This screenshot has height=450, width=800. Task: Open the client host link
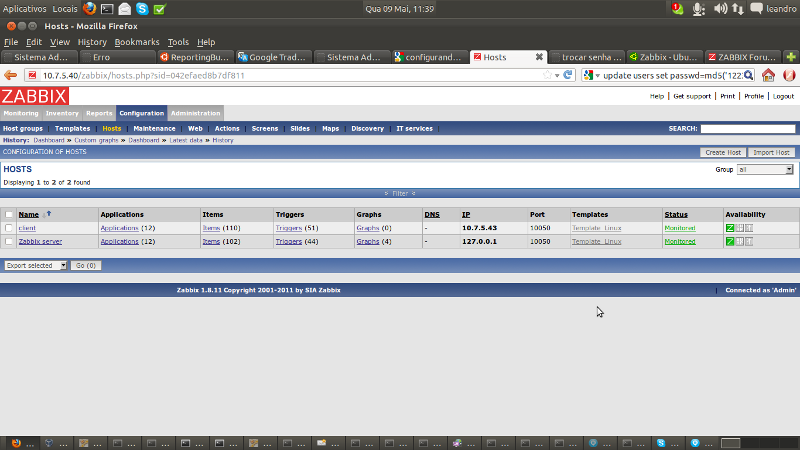pos(27,228)
